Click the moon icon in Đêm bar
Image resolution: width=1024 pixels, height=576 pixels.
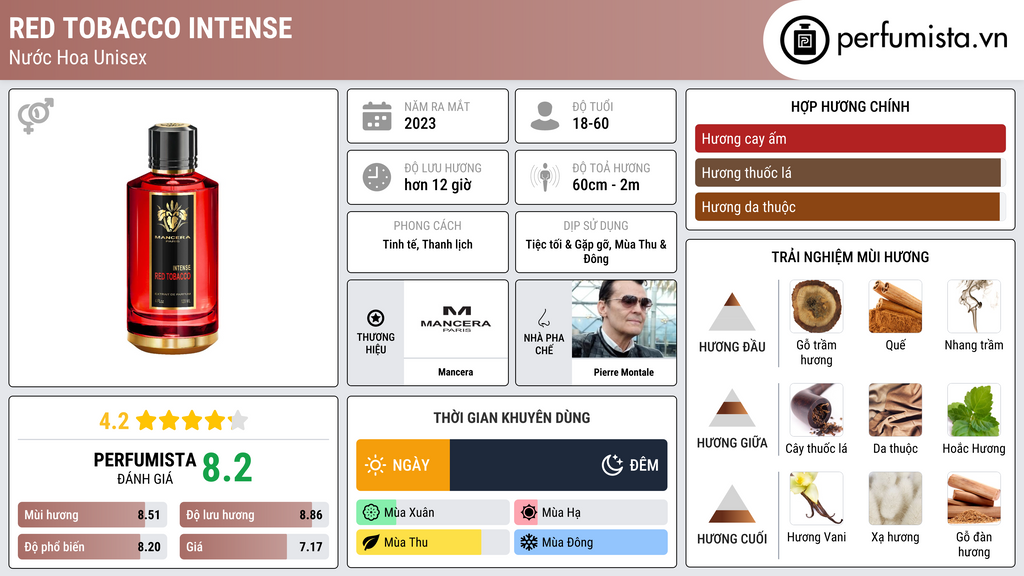tap(612, 465)
